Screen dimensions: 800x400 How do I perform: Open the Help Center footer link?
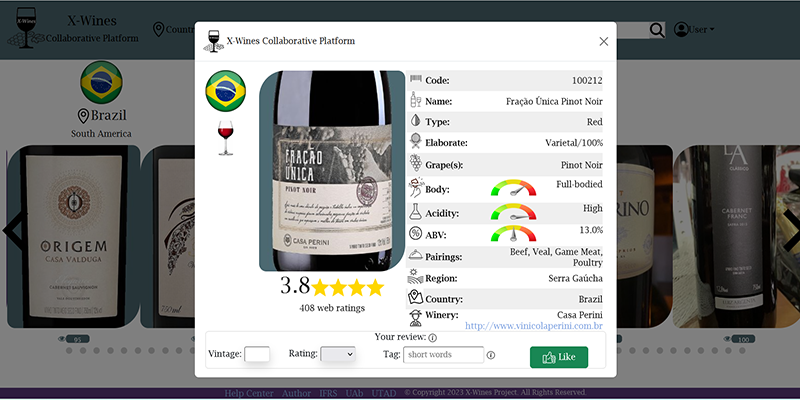click(249, 393)
